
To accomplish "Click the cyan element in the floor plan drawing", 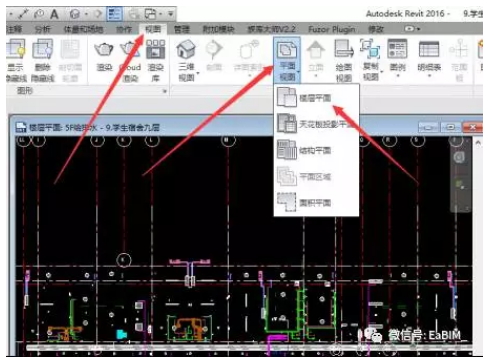I will [121, 334].
